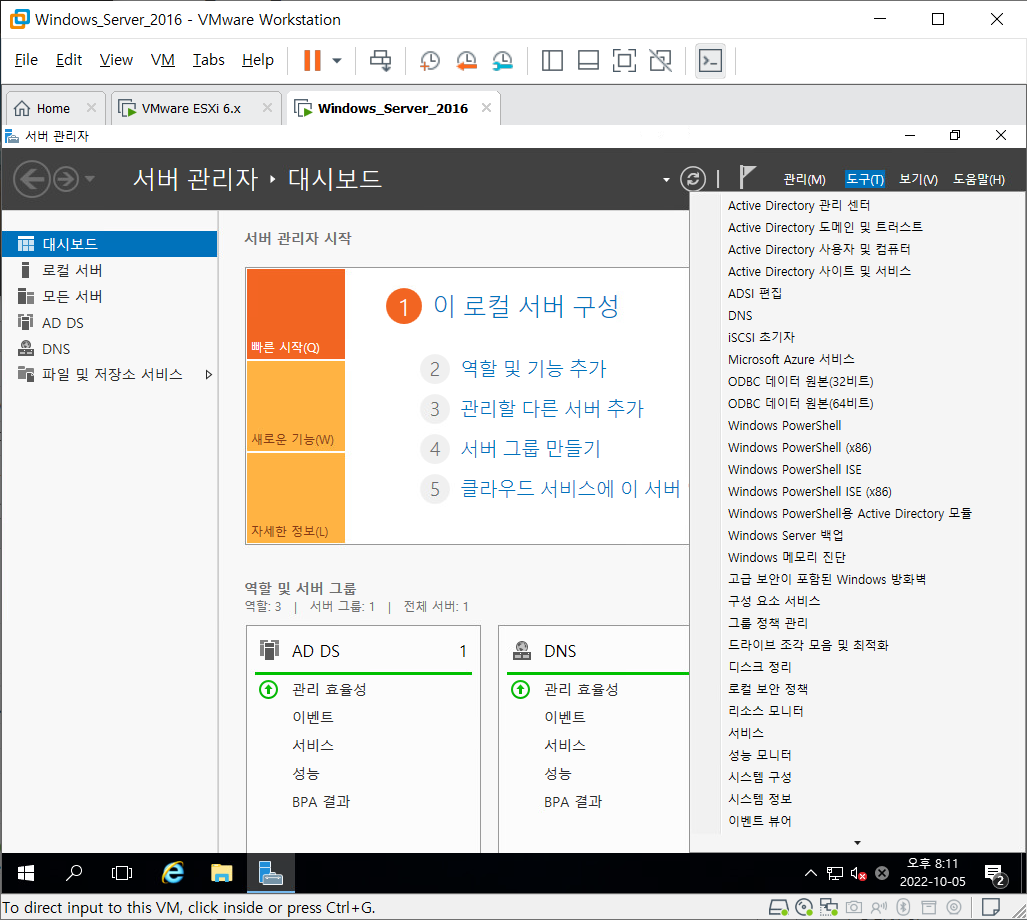Refresh the Server Manager dashboard

(x=693, y=179)
